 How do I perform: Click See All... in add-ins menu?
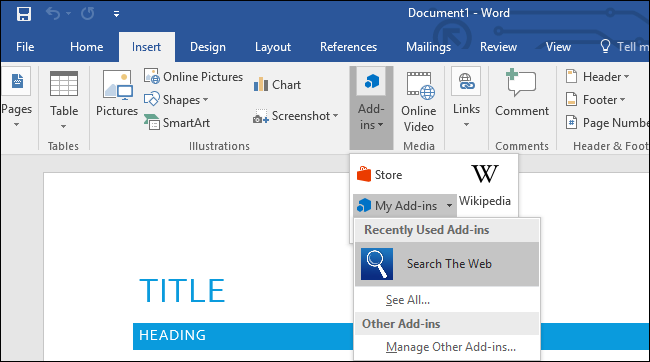tap(407, 300)
